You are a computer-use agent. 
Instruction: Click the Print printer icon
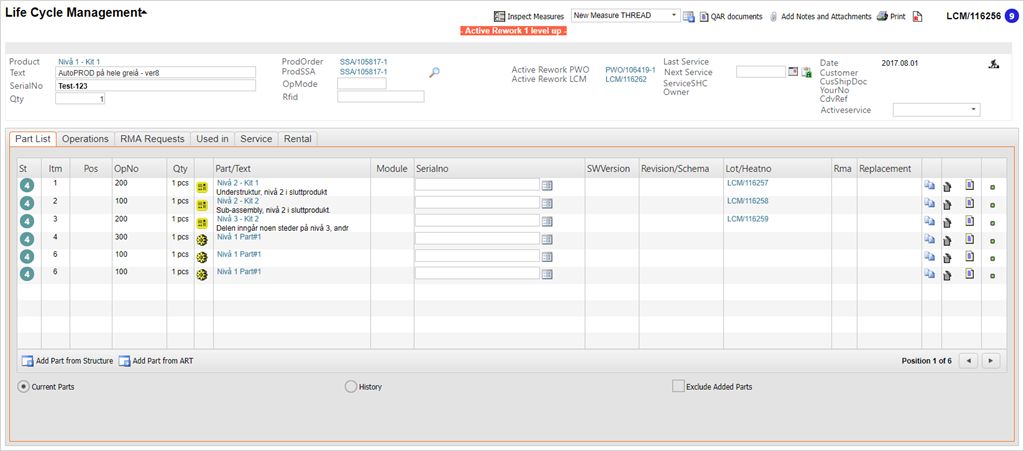point(881,17)
